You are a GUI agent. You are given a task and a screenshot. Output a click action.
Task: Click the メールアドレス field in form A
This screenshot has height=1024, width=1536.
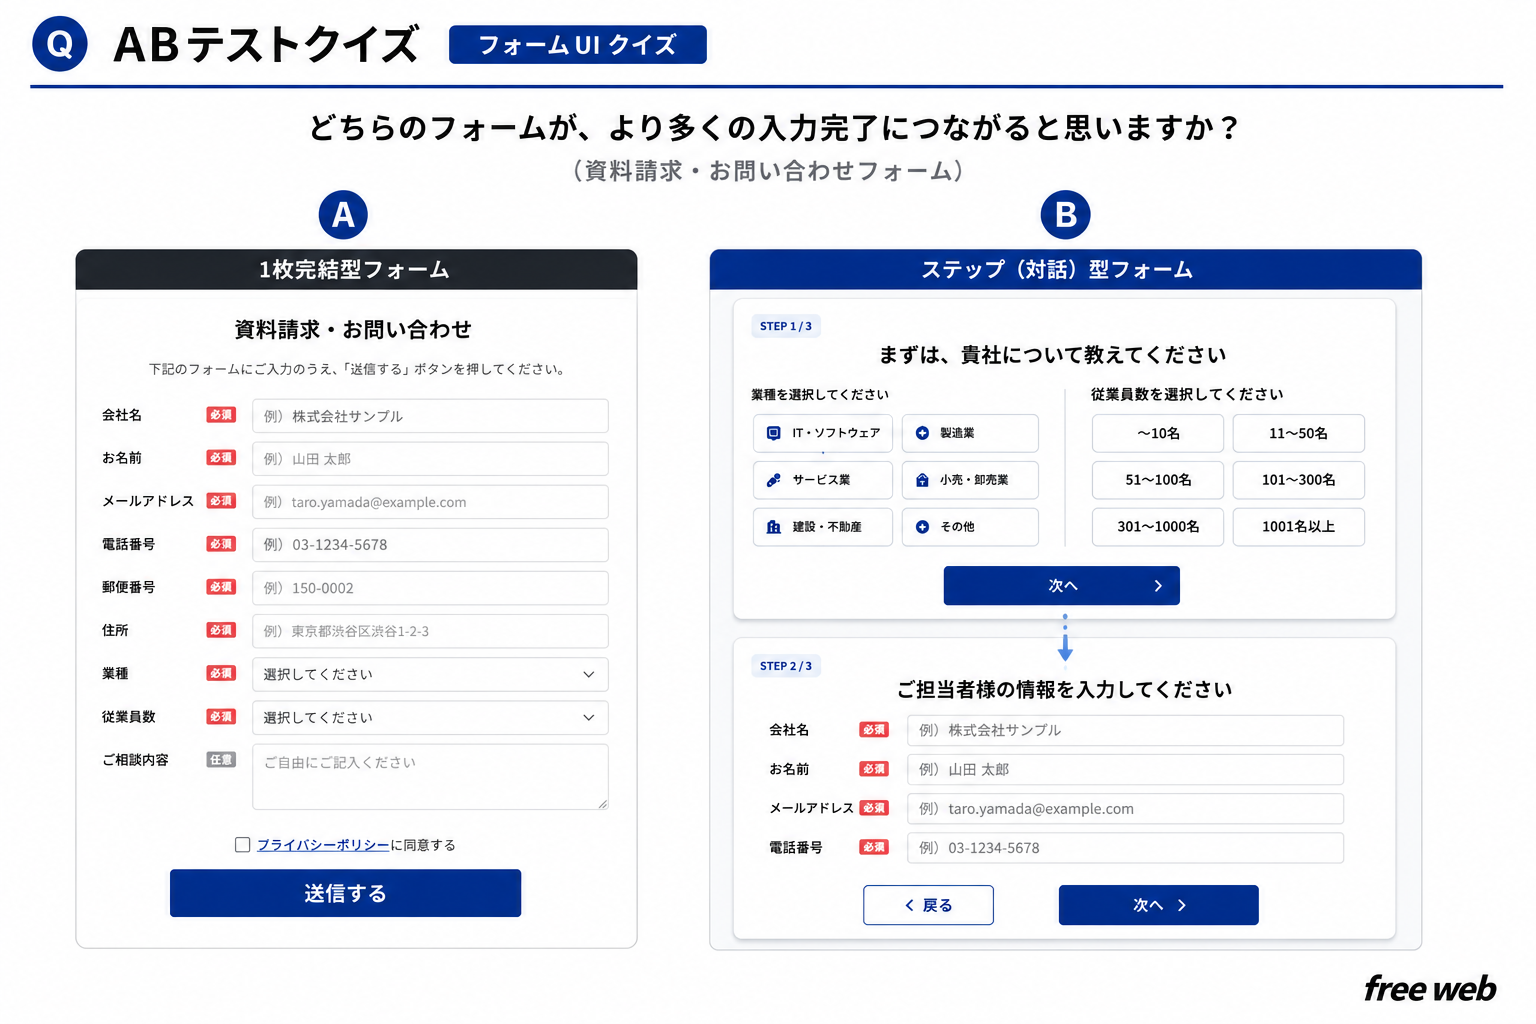coord(430,502)
